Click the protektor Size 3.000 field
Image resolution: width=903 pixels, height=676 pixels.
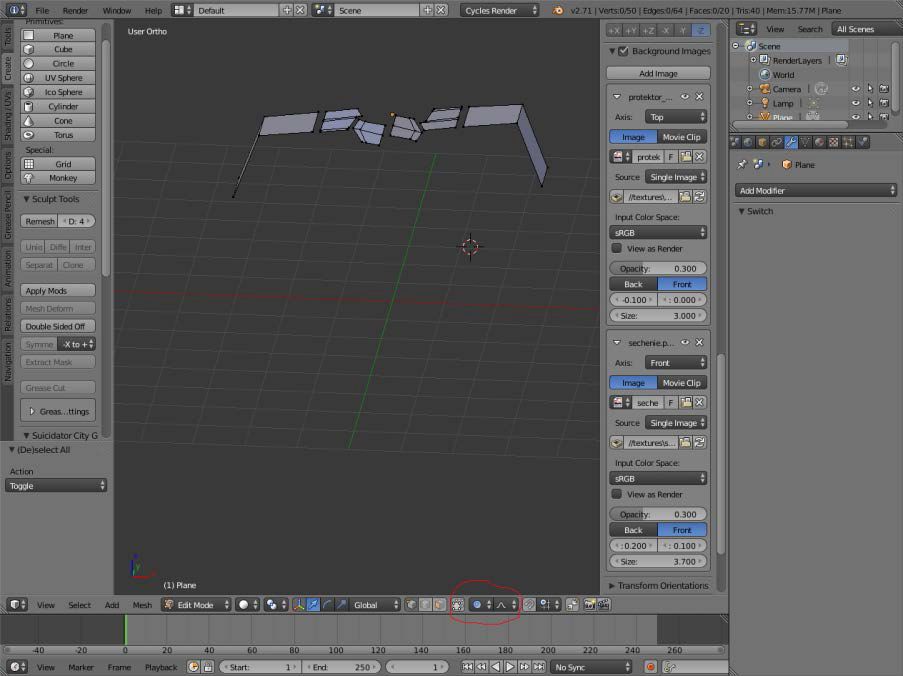point(658,316)
